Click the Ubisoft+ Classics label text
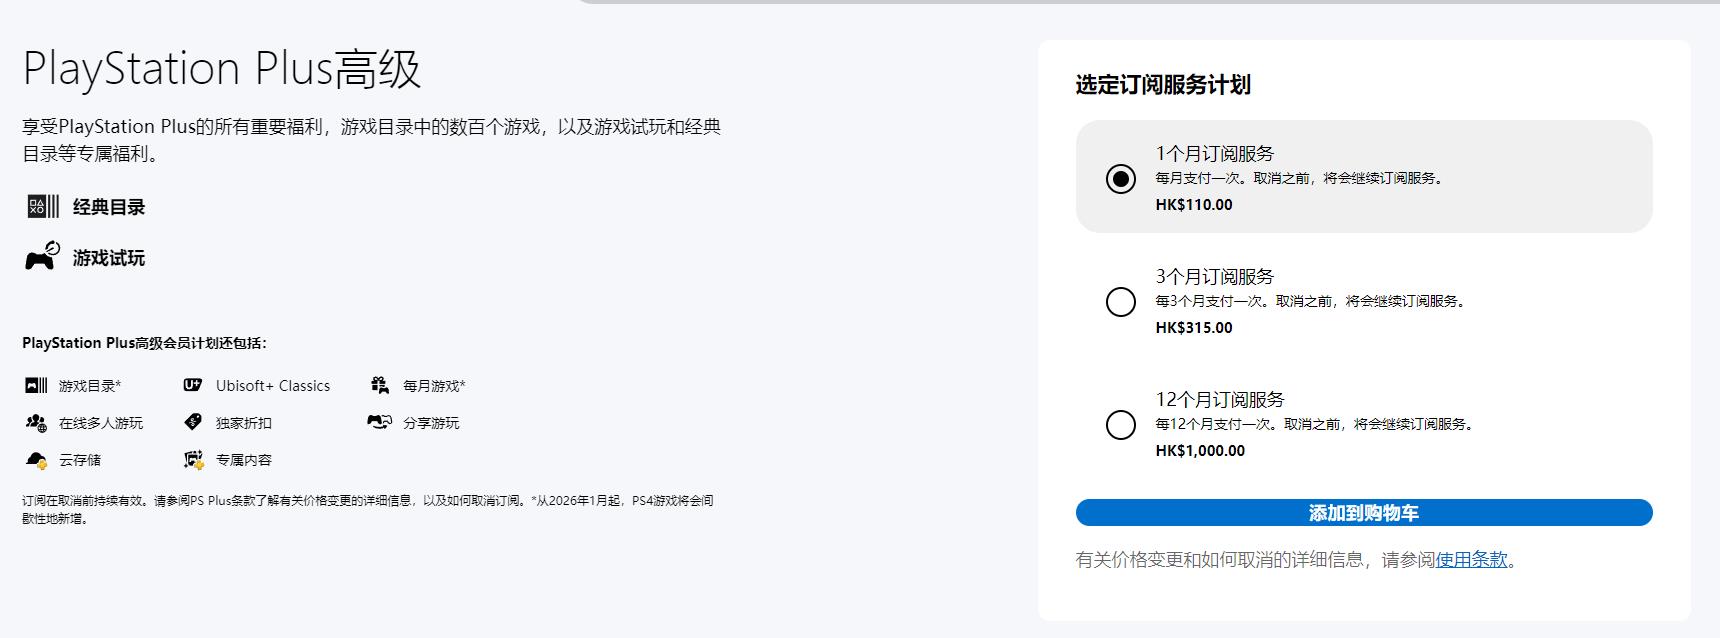Image resolution: width=1720 pixels, height=638 pixels. [x=273, y=386]
